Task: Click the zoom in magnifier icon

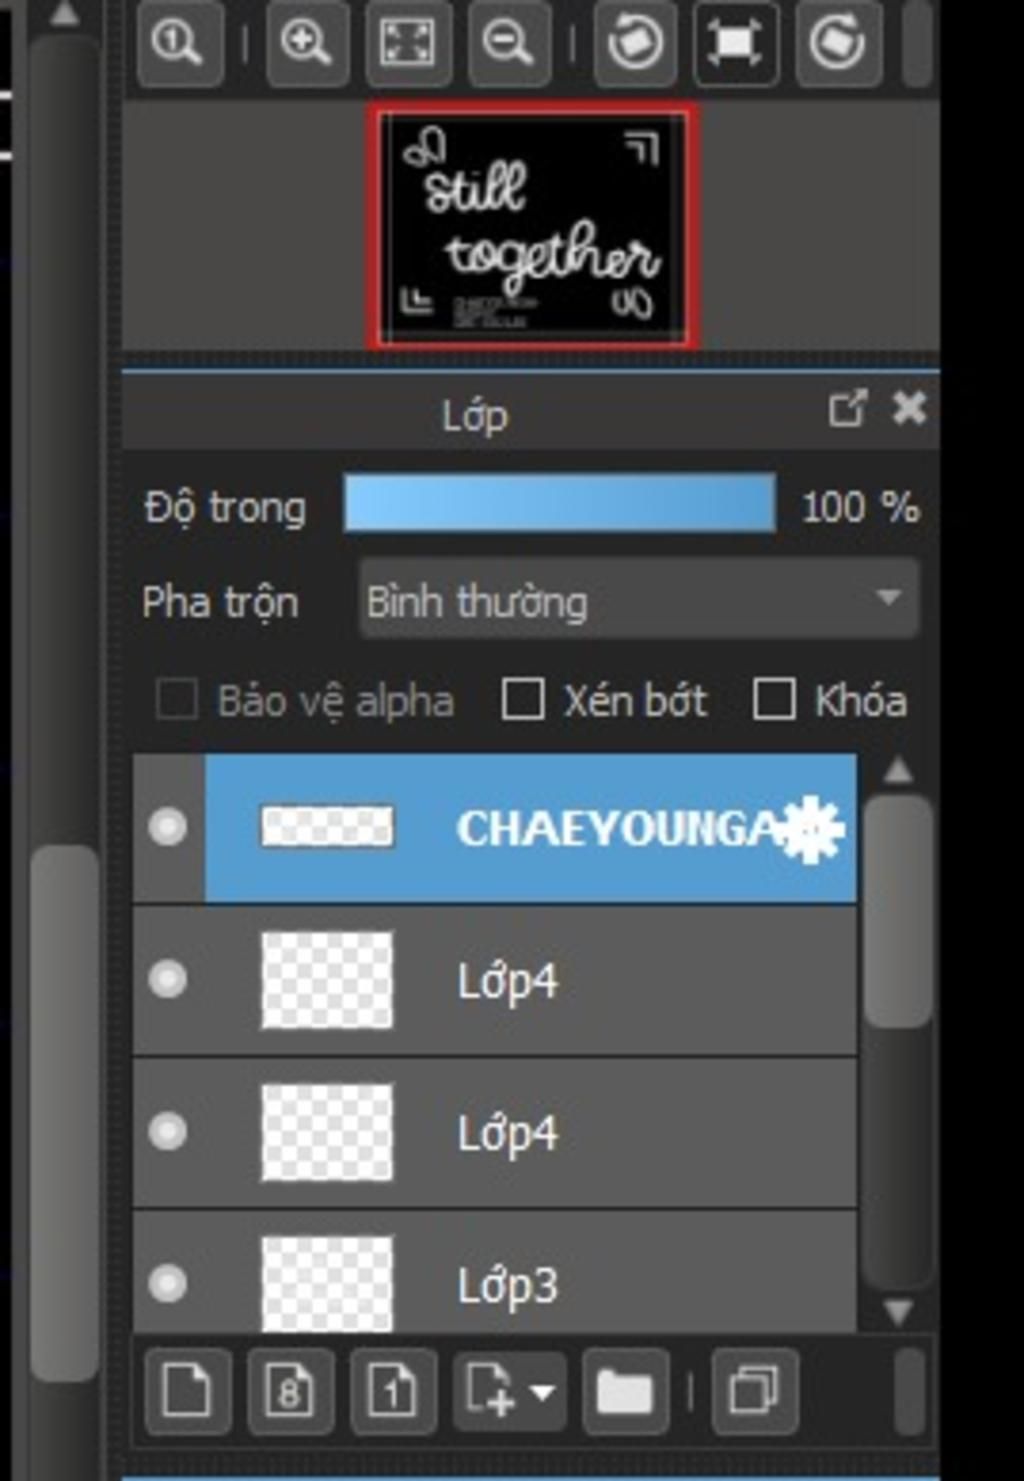Action: click(x=308, y=43)
